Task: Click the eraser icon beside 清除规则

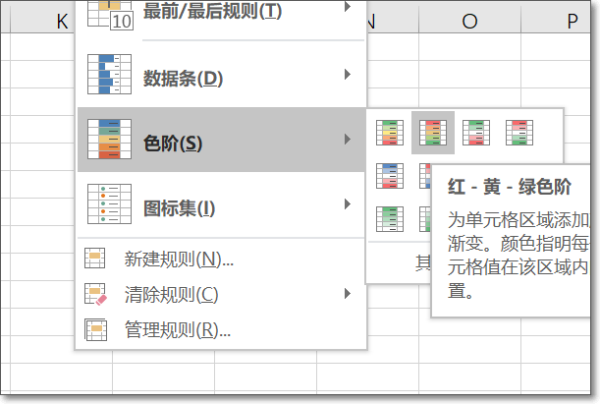Action: click(95, 294)
